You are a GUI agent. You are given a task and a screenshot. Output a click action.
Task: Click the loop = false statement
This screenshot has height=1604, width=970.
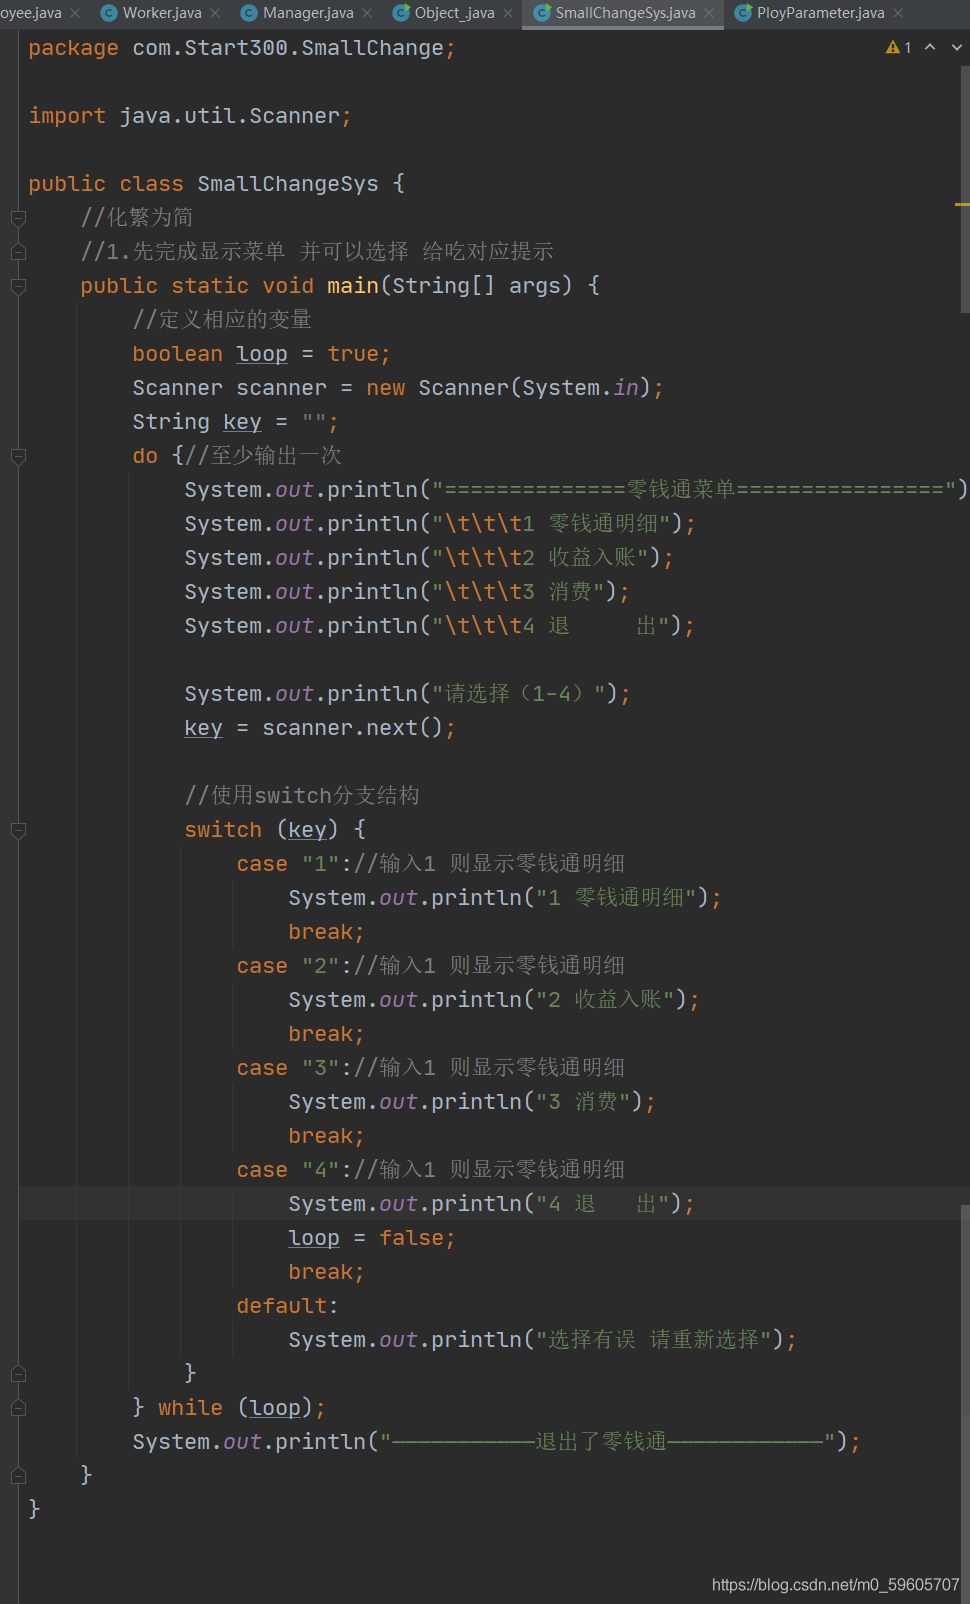372,1238
